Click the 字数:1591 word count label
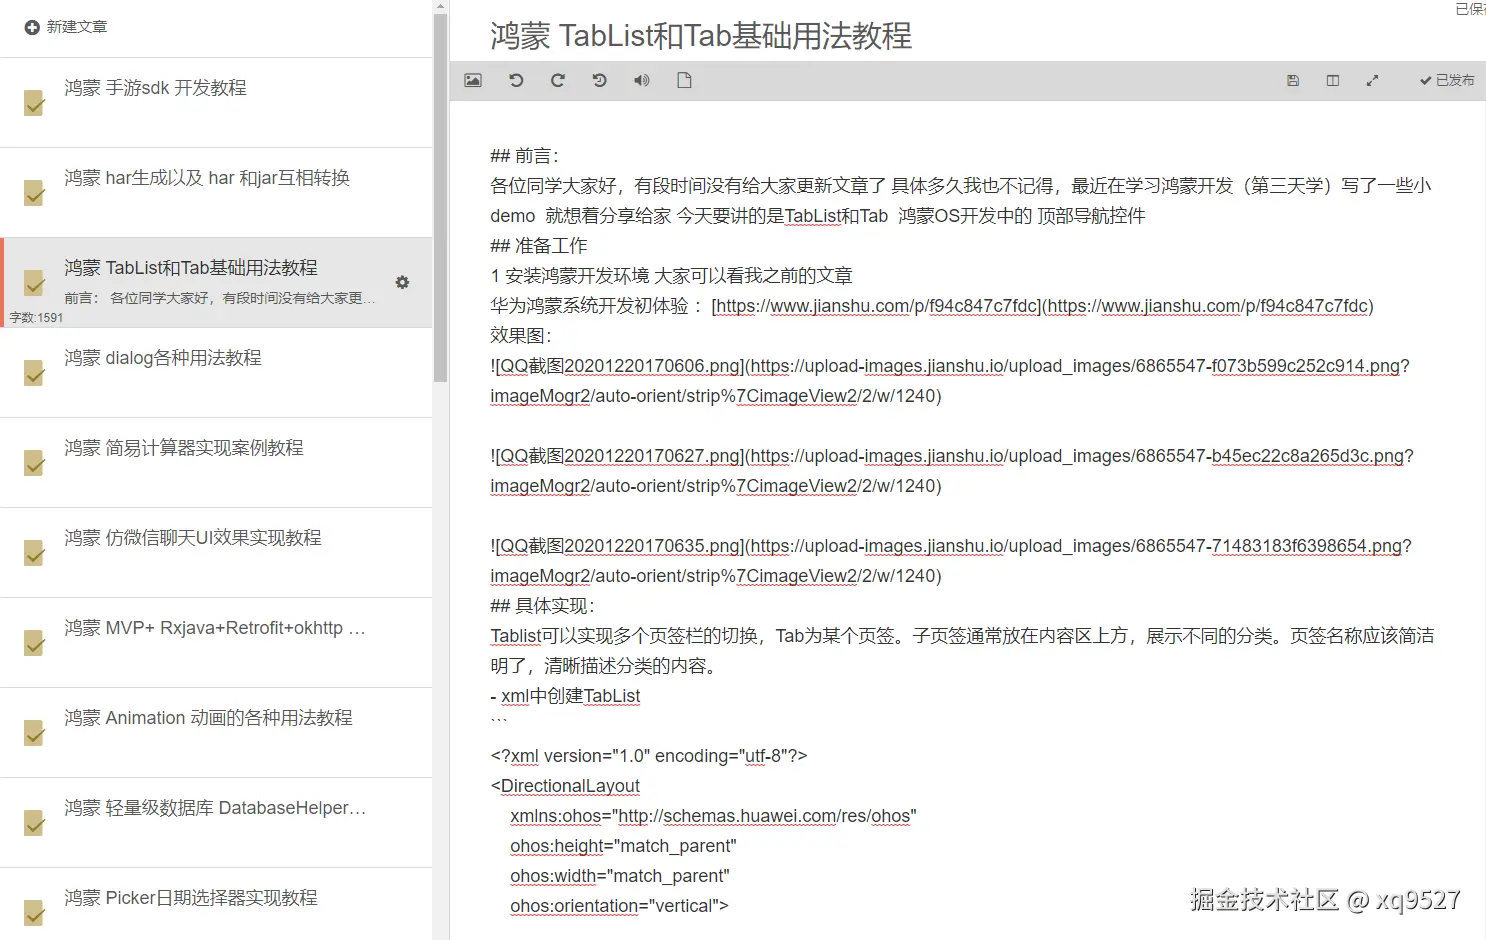The height and width of the screenshot is (940, 1486). click(36, 318)
